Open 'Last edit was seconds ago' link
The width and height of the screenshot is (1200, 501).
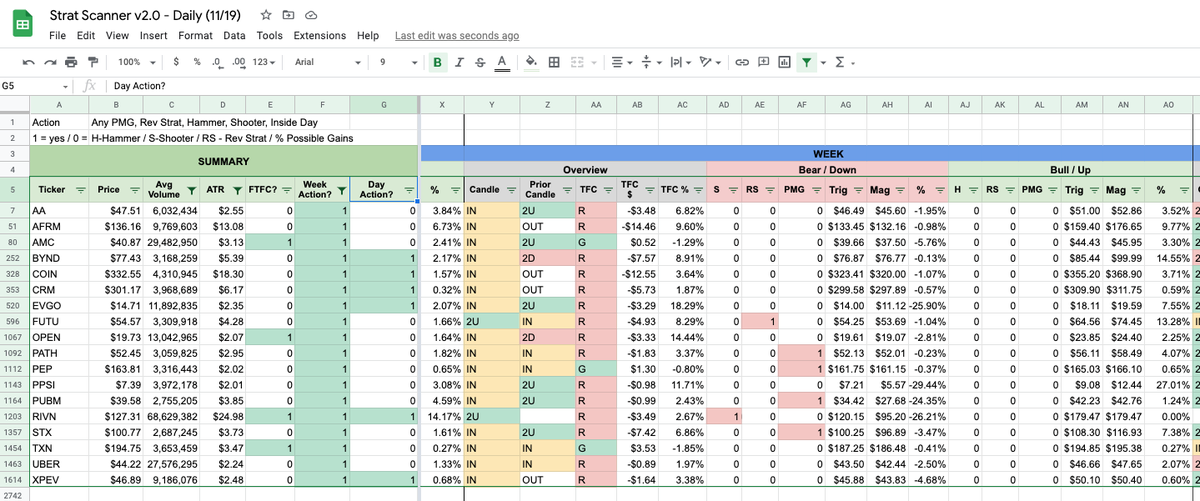[x=457, y=35]
